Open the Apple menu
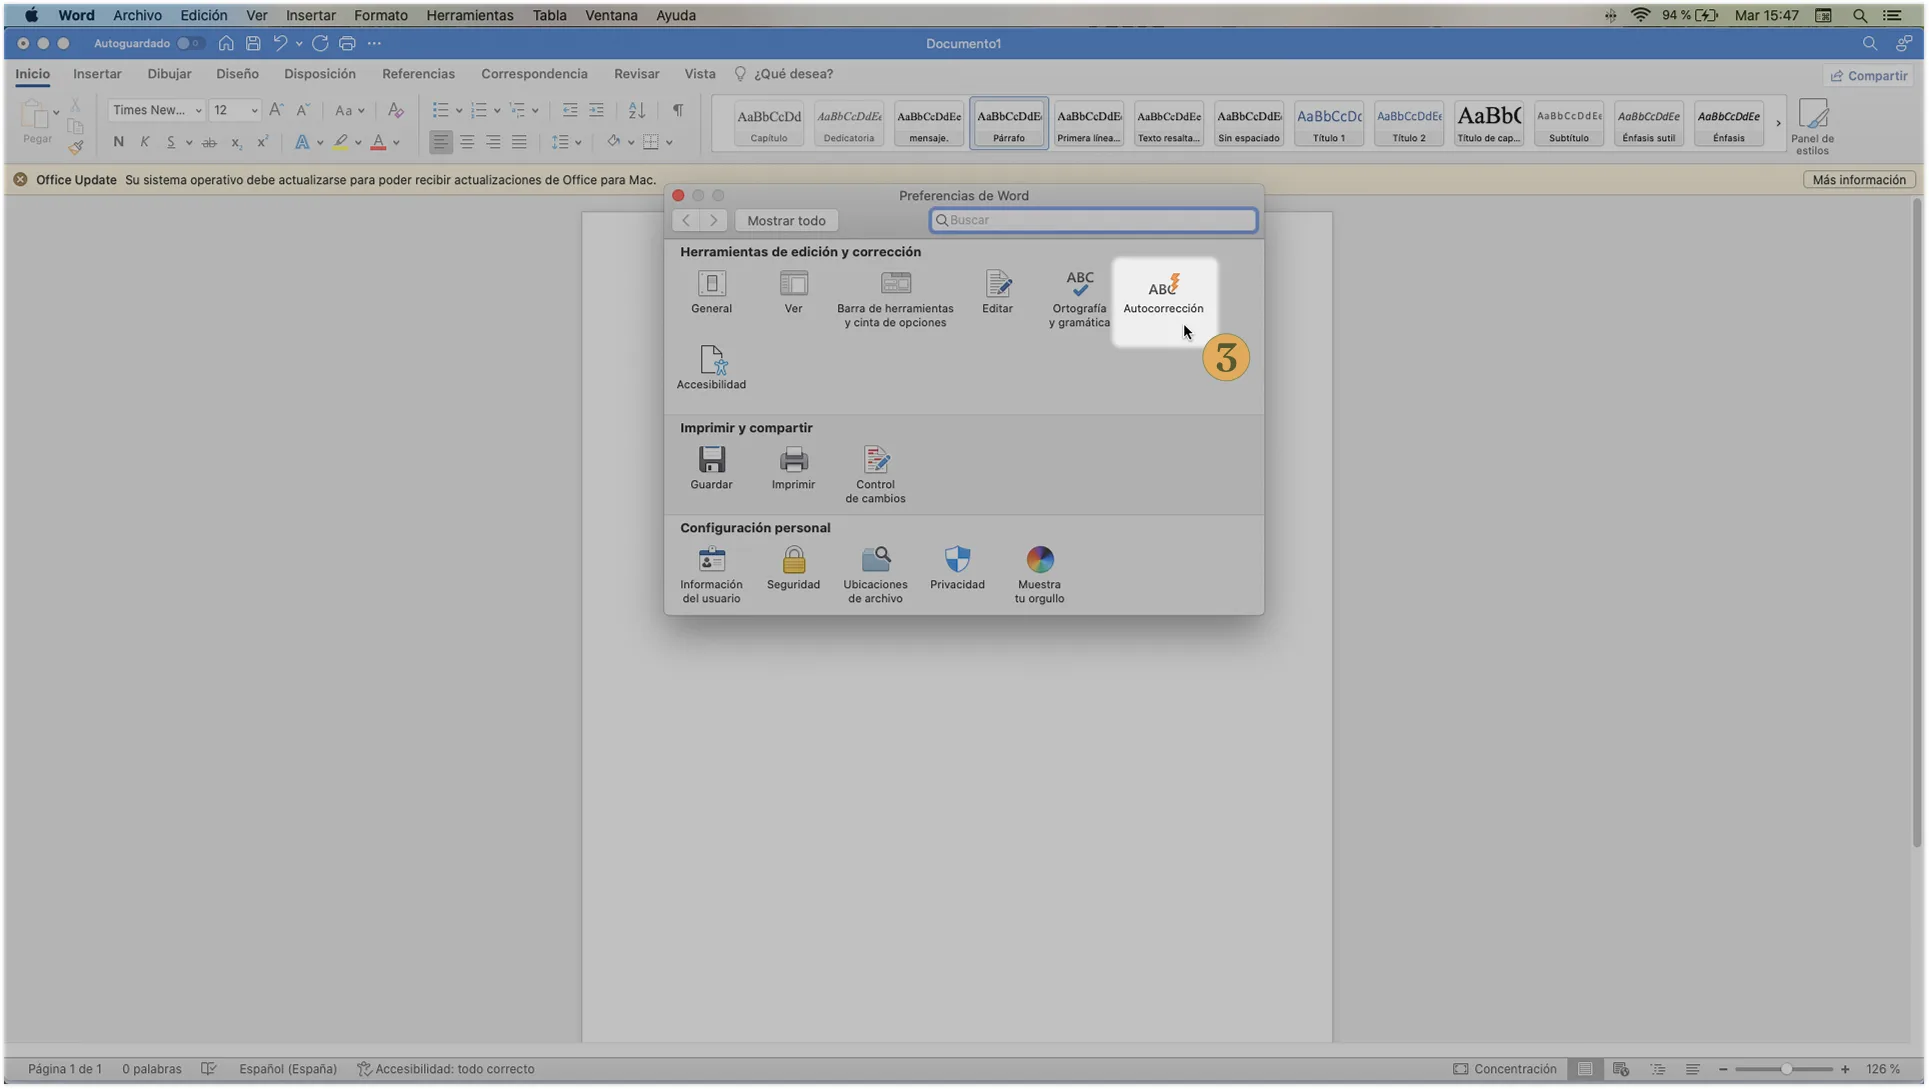The width and height of the screenshot is (1929, 1089). click(31, 15)
